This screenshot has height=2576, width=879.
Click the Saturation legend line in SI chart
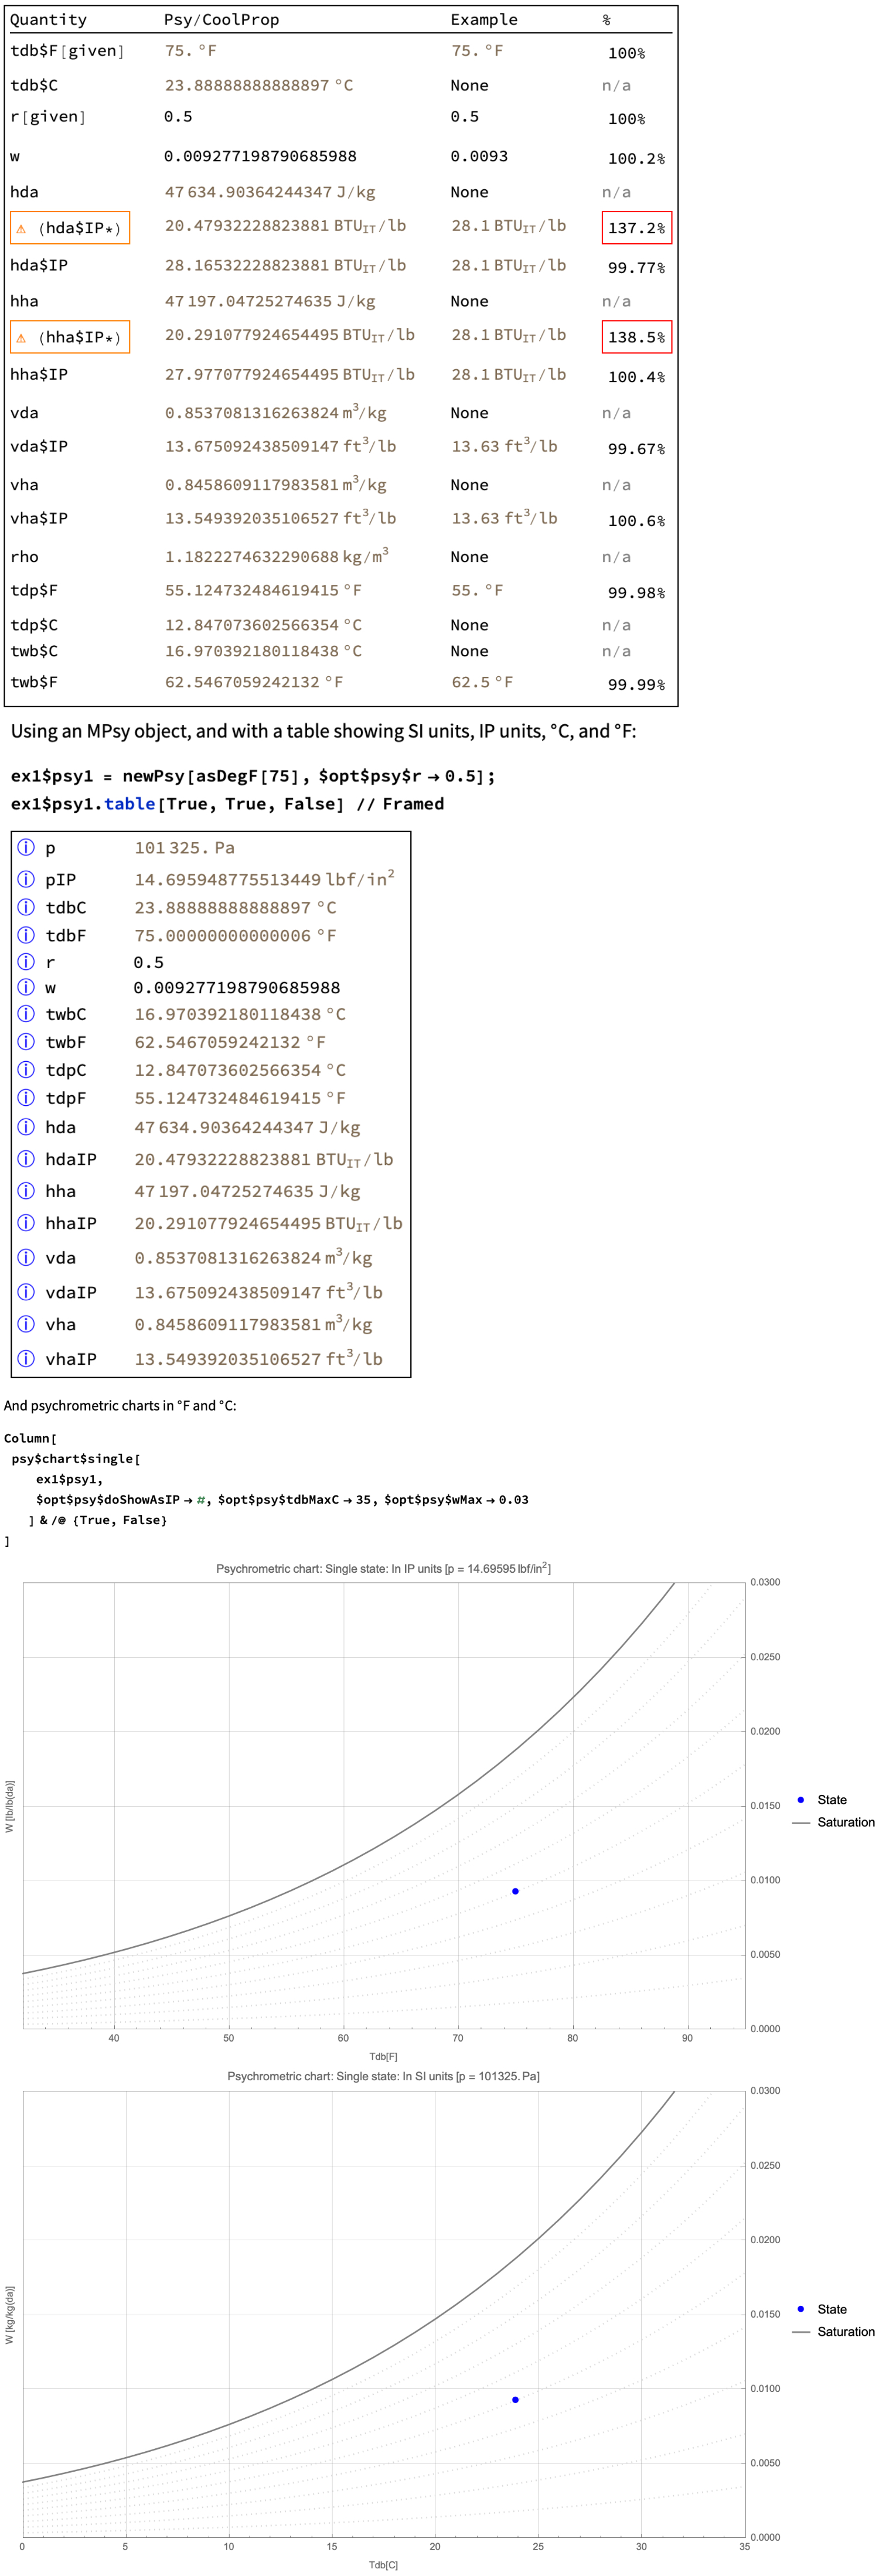(x=800, y=2331)
